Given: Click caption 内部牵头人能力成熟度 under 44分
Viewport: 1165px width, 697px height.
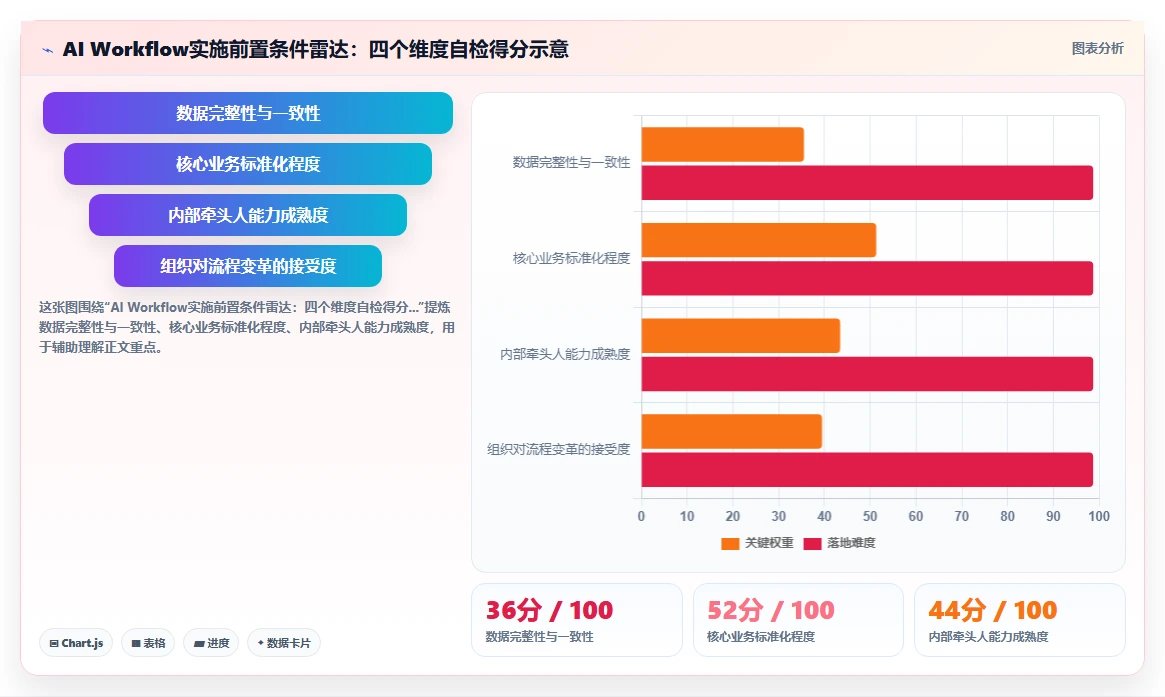Looking at the screenshot, I should click(988, 637).
